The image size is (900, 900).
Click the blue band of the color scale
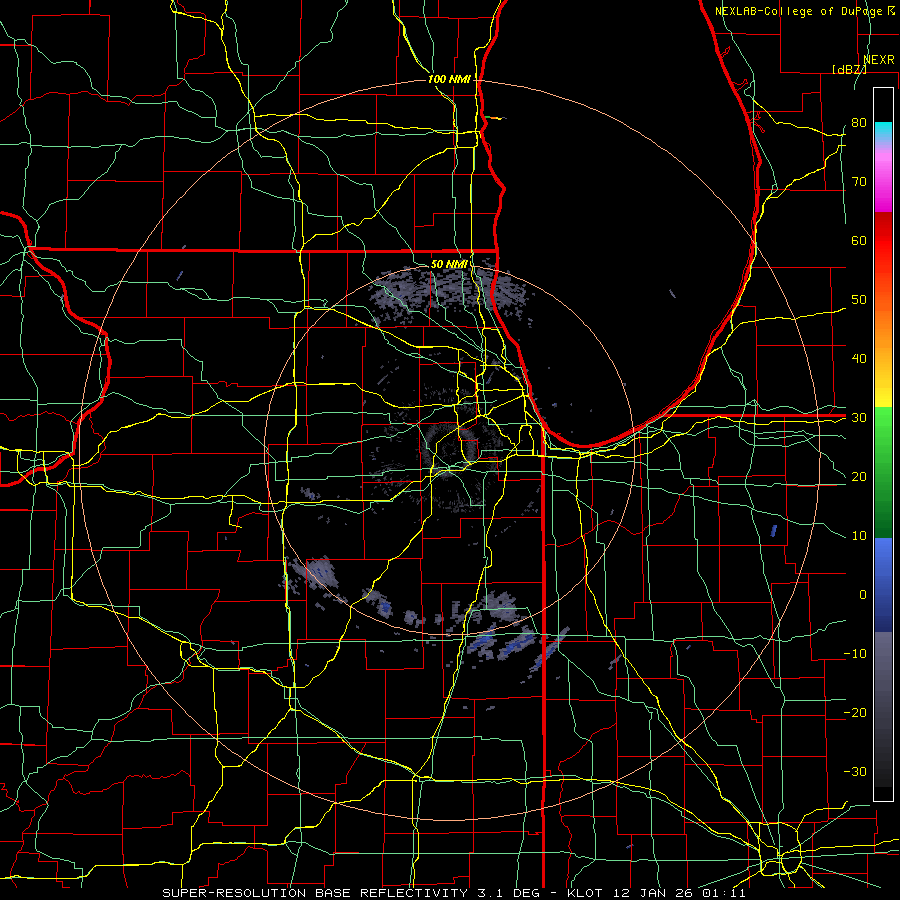tap(883, 585)
